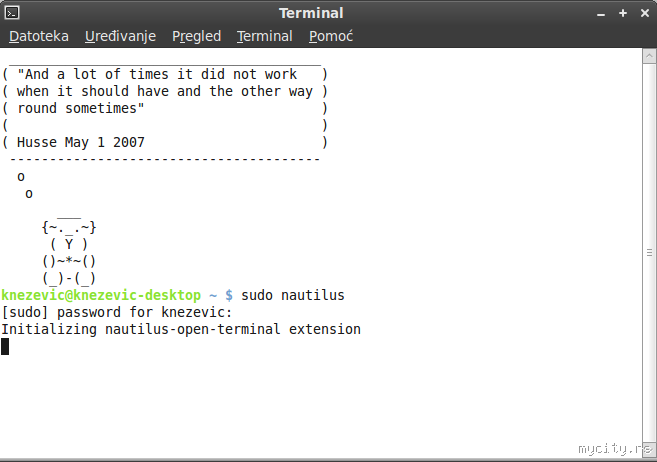Open the Datoteka menu
This screenshot has height=462, width=657.
39,36
